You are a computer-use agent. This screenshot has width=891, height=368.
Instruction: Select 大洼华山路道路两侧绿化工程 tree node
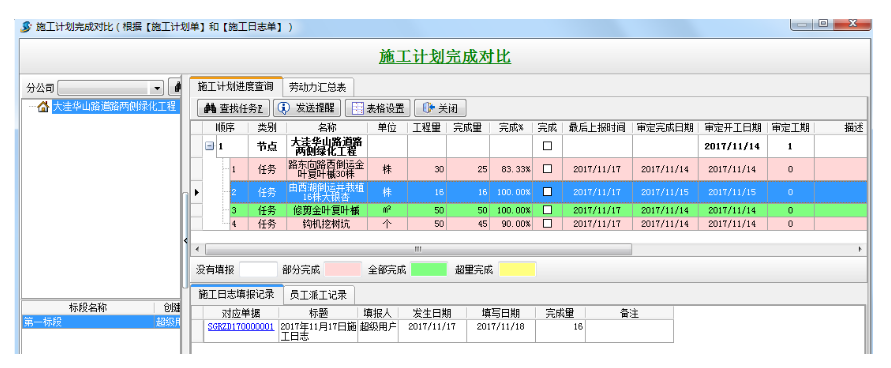114,106
